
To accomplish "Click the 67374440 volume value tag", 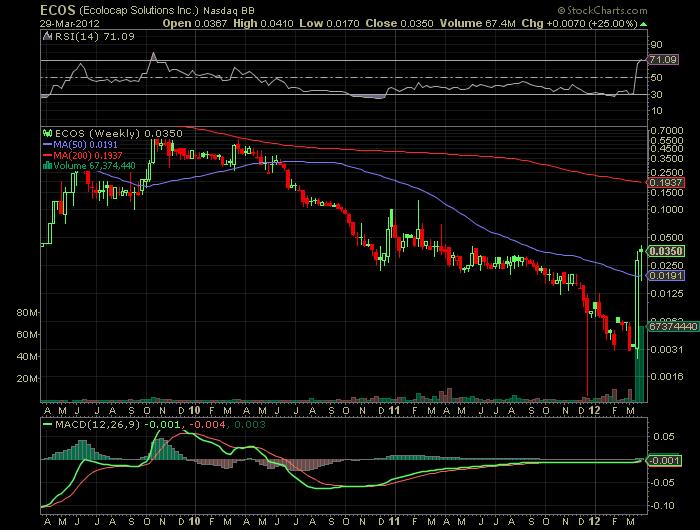I will coord(668,326).
